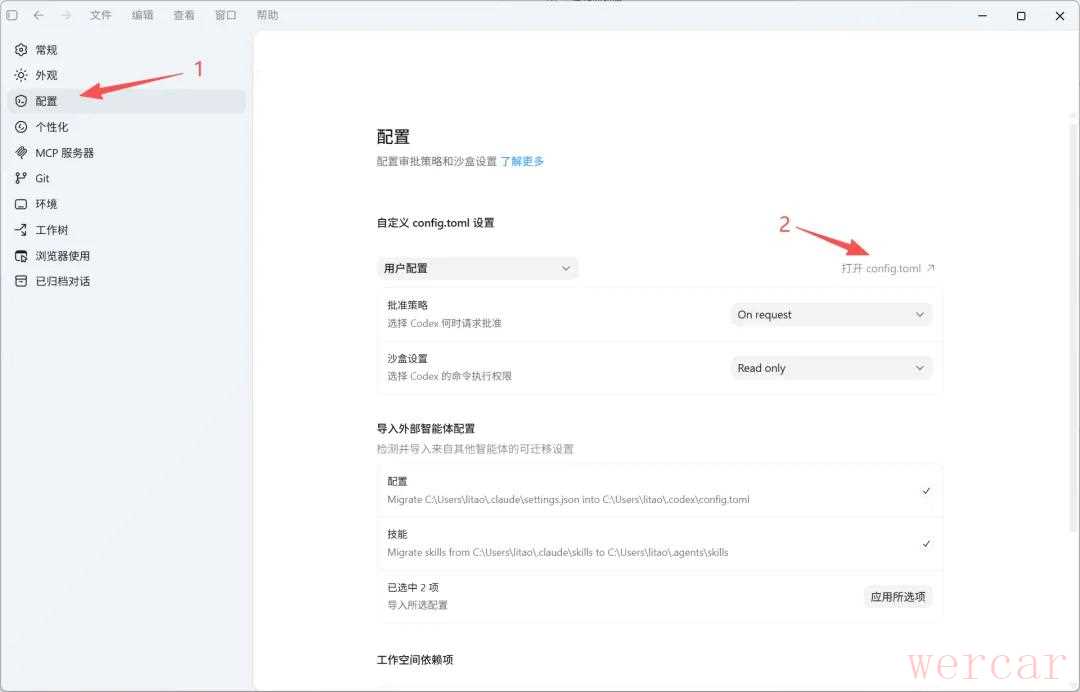The height and width of the screenshot is (692, 1080).
Task: Open the 批准策略 On request dropdown
Action: [831, 315]
